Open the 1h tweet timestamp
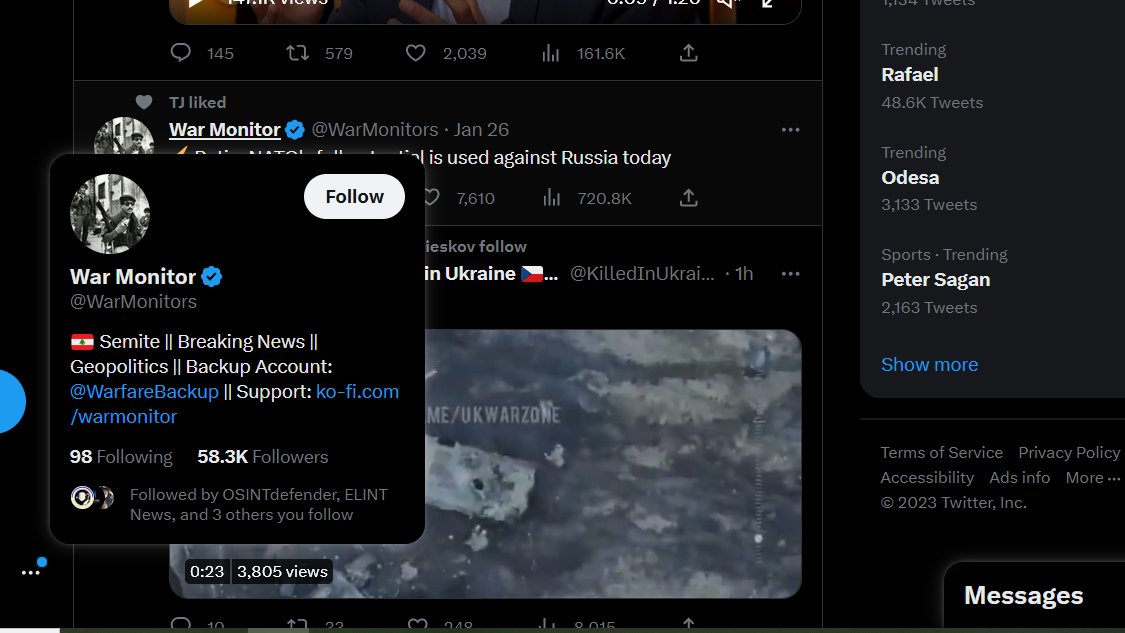Screen dimensions: 1125x633 [x=744, y=274]
